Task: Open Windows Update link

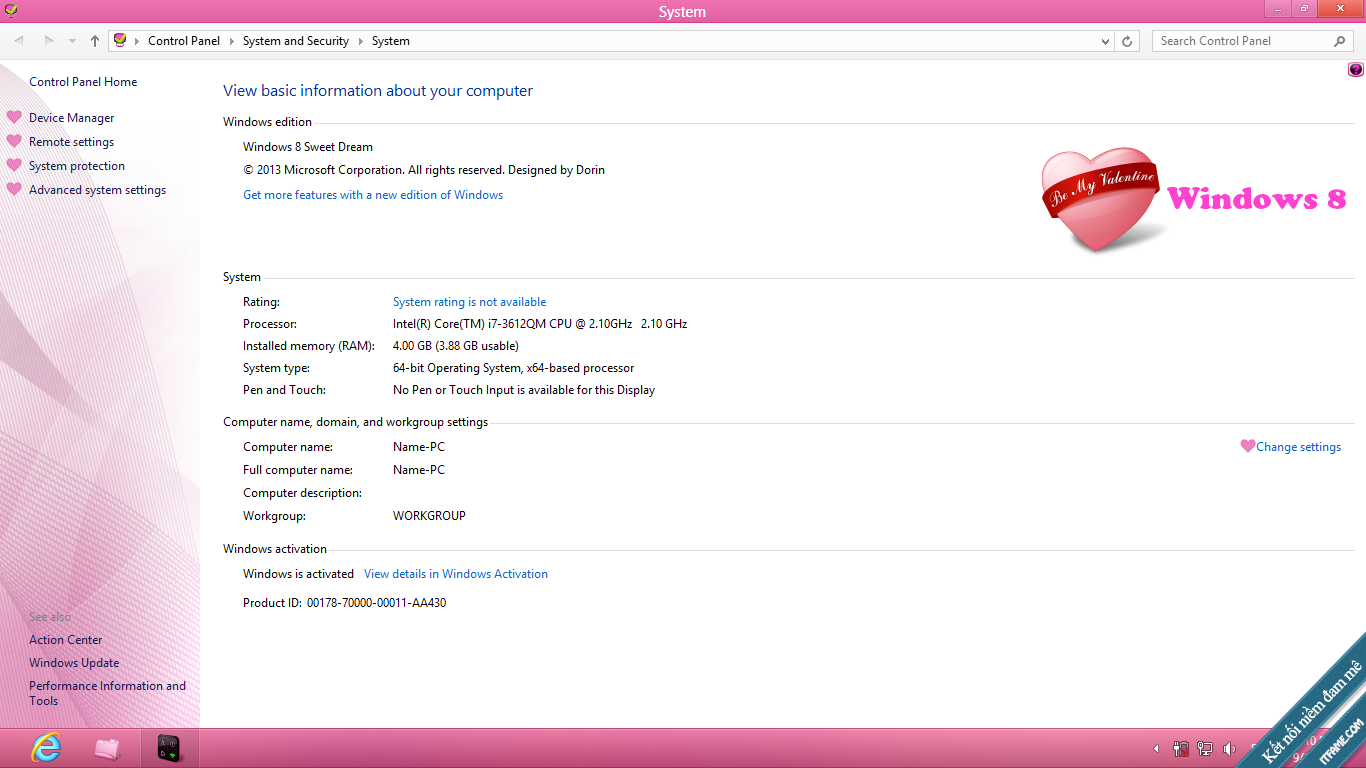Action: coord(74,663)
